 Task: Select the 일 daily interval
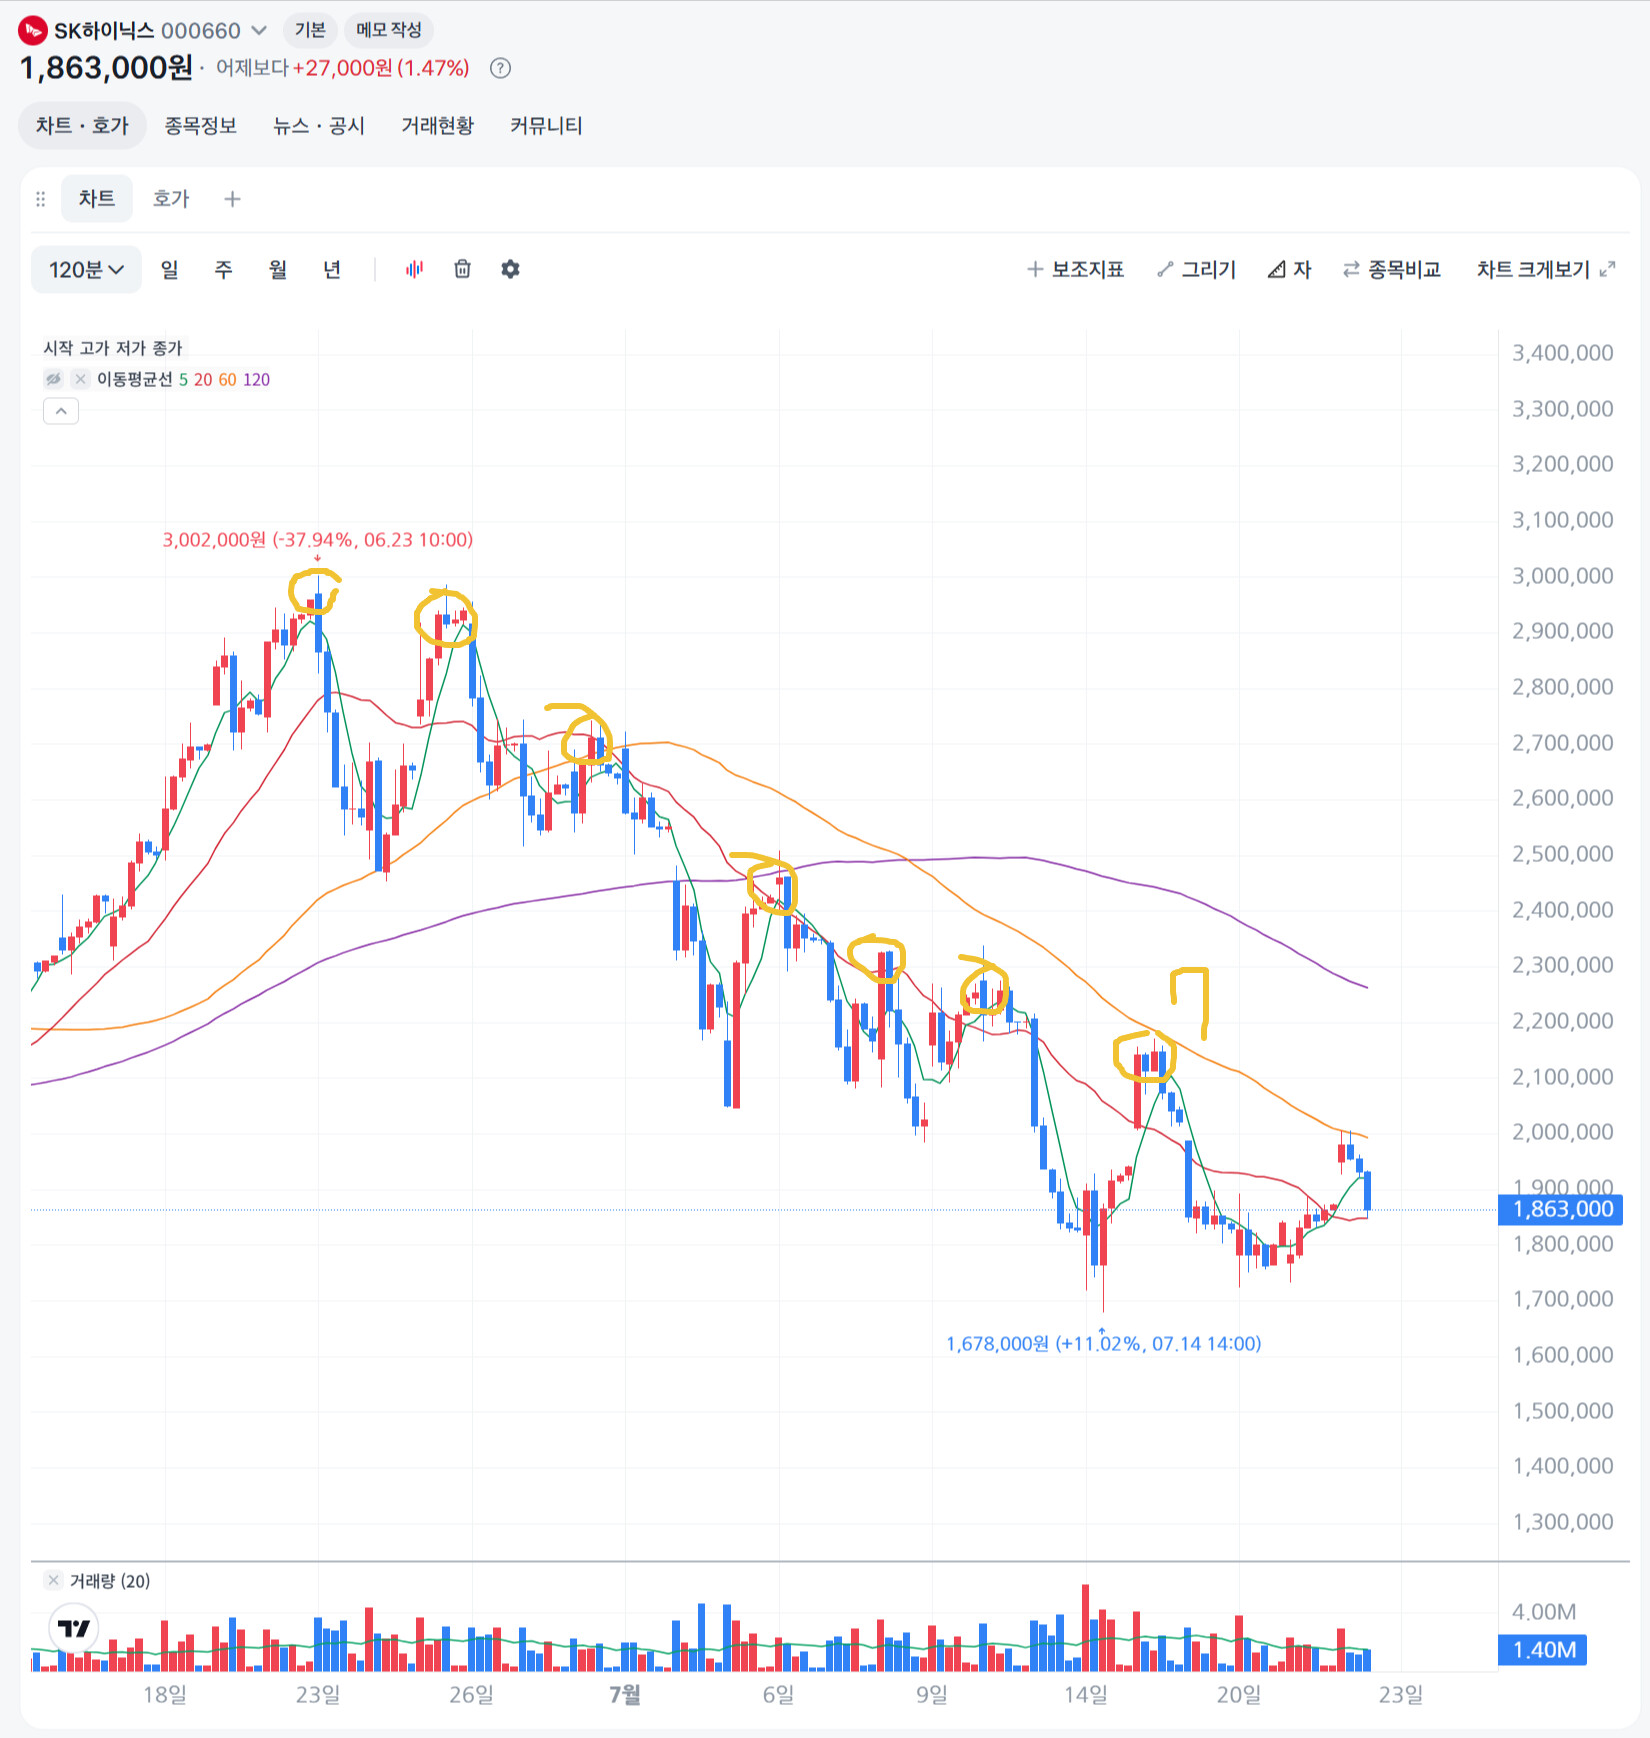[170, 270]
